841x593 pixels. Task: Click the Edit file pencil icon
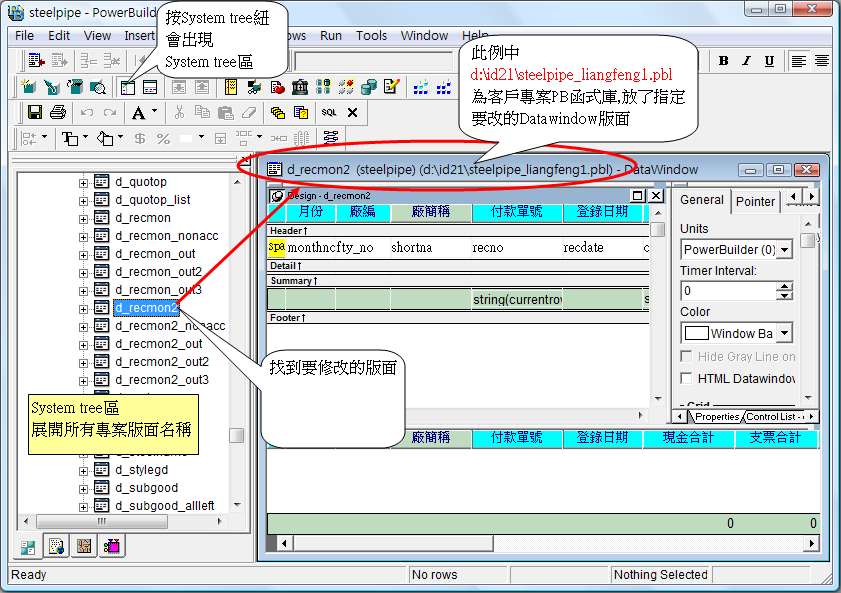[392, 87]
